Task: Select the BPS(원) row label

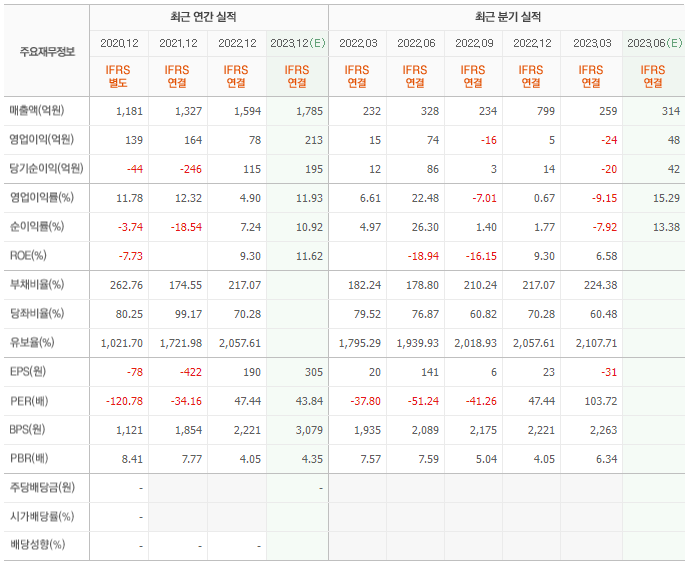Action: [x=28, y=429]
